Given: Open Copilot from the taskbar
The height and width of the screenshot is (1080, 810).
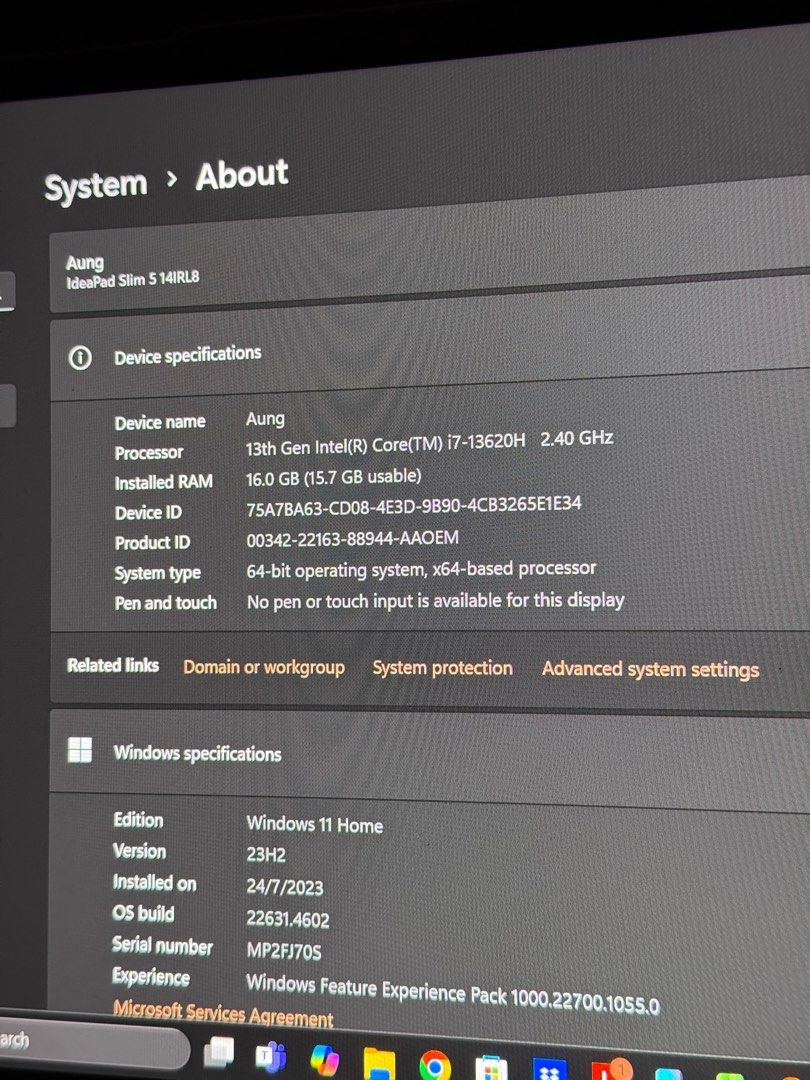Looking at the screenshot, I should [324, 1059].
